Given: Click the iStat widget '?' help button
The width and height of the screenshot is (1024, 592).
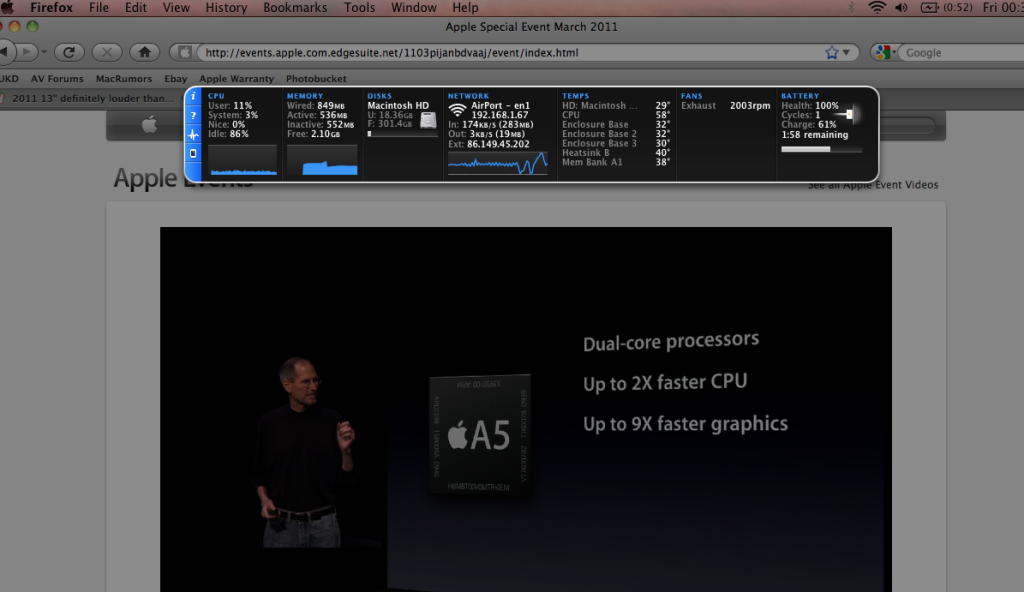Looking at the screenshot, I should tap(193, 115).
